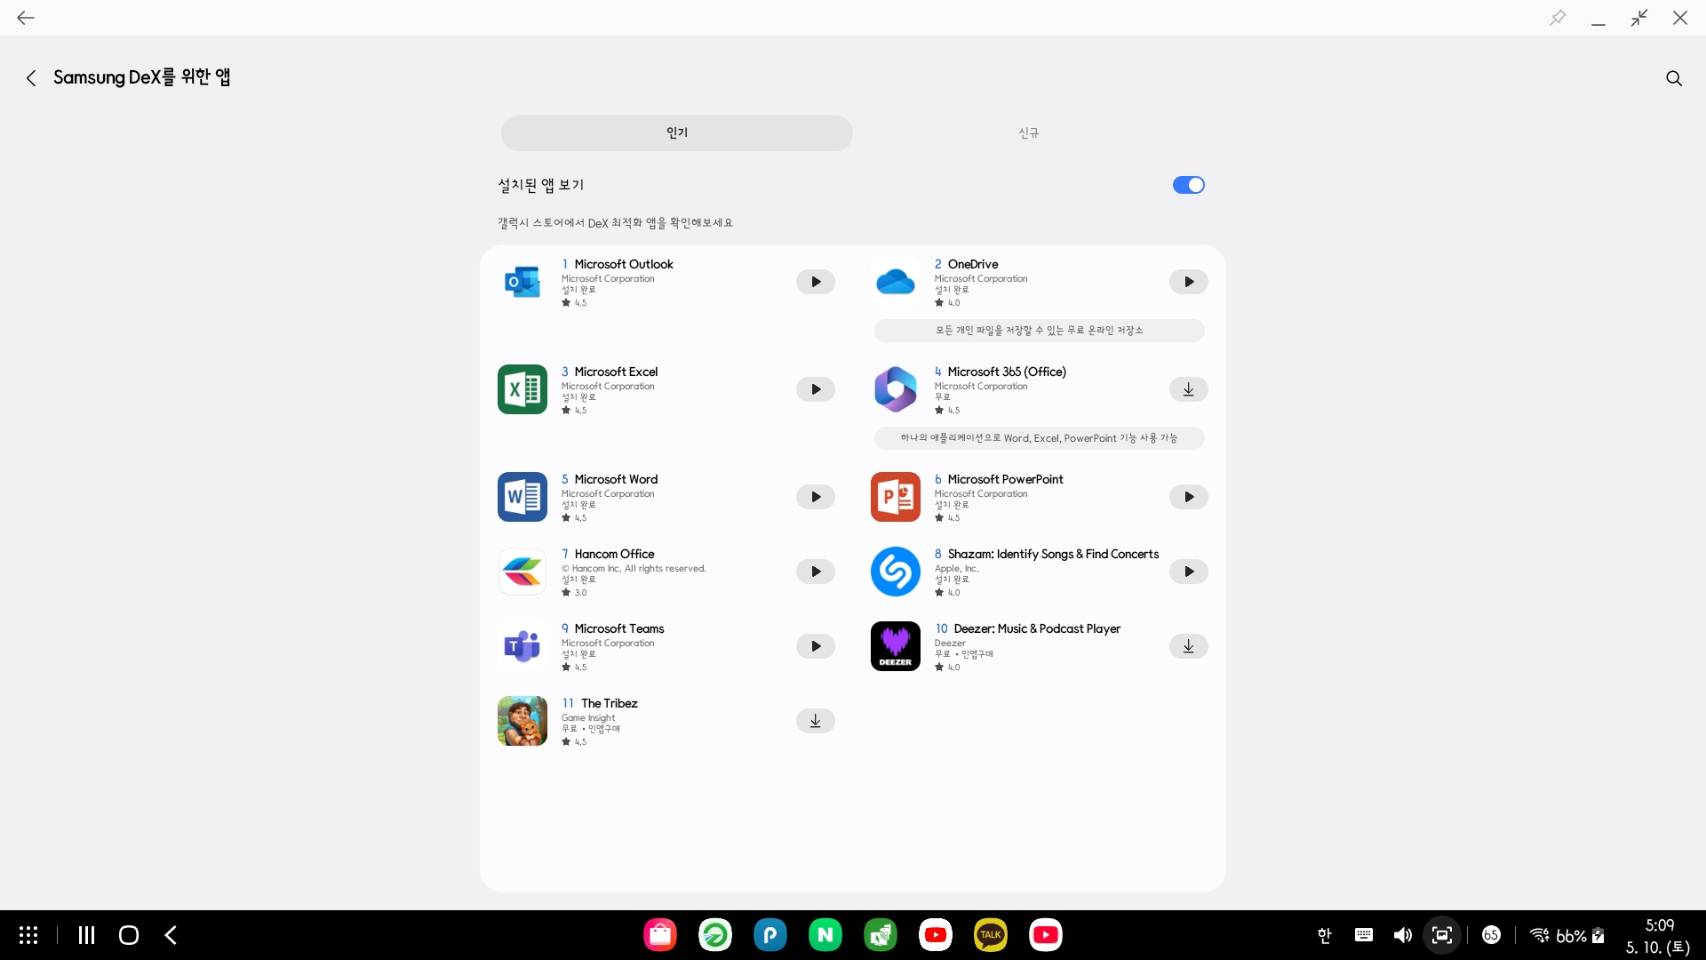This screenshot has height=960, width=1706.
Task: Open the store search icon
Action: coord(1673,78)
